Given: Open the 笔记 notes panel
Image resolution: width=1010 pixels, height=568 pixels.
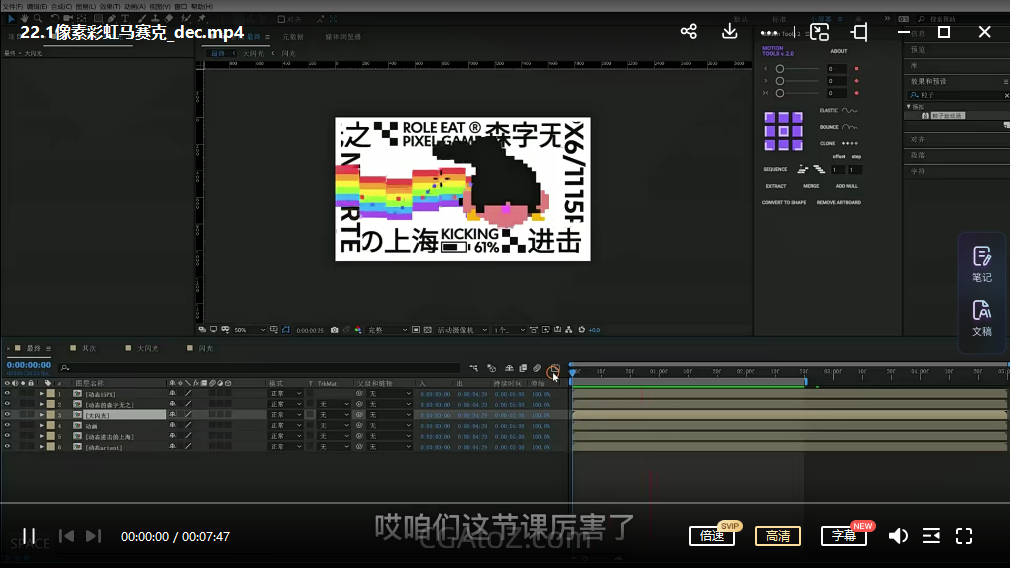Looking at the screenshot, I should tap(981, 264).
